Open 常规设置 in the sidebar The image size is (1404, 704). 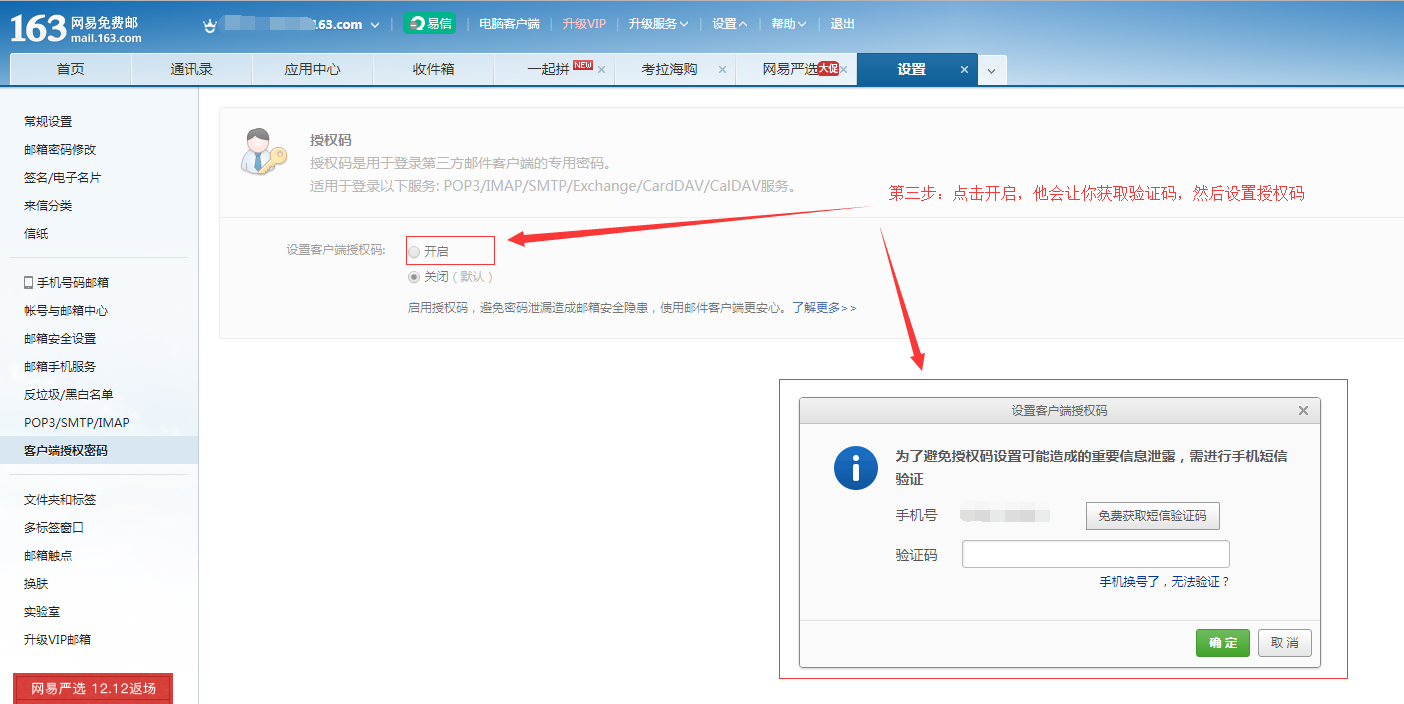(x=48, y=121)
